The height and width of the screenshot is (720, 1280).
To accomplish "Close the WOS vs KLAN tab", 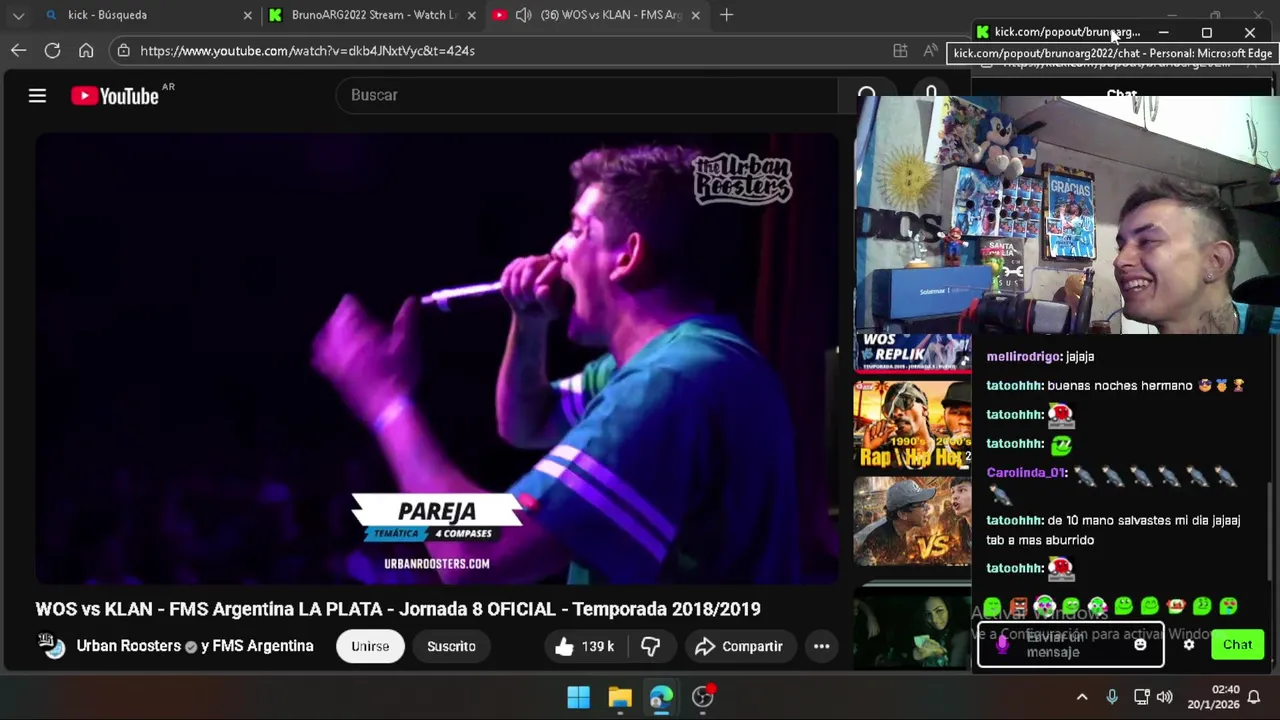I will pos(695,15).
